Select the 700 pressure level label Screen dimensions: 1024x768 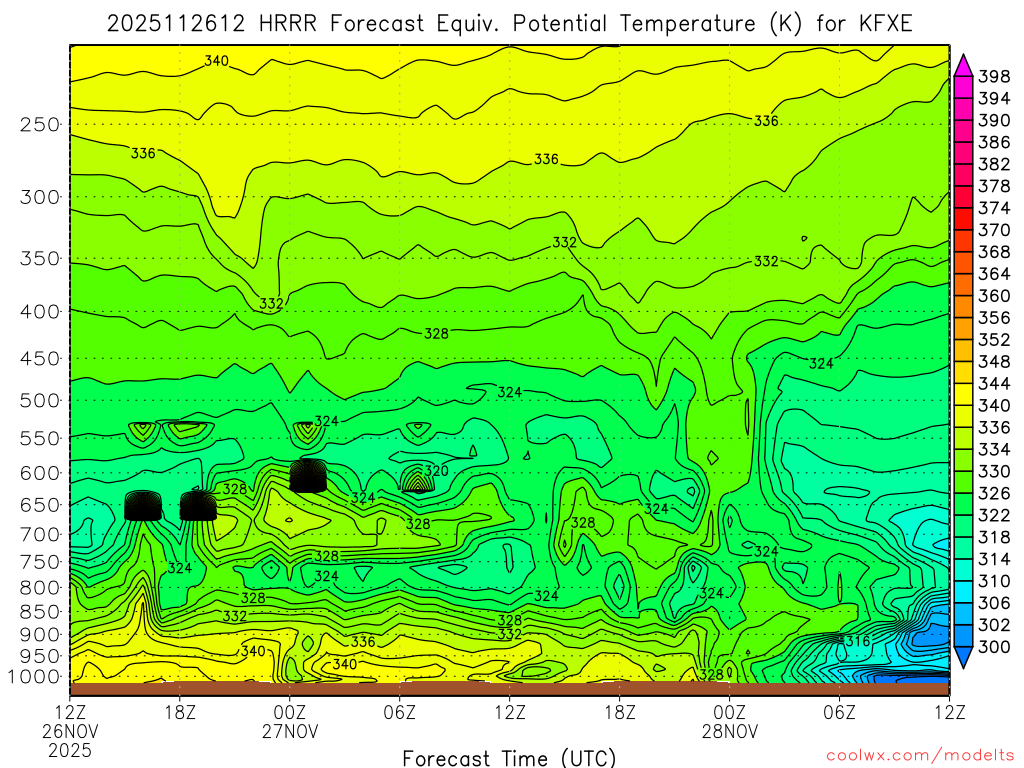click(x=40, y=535)
